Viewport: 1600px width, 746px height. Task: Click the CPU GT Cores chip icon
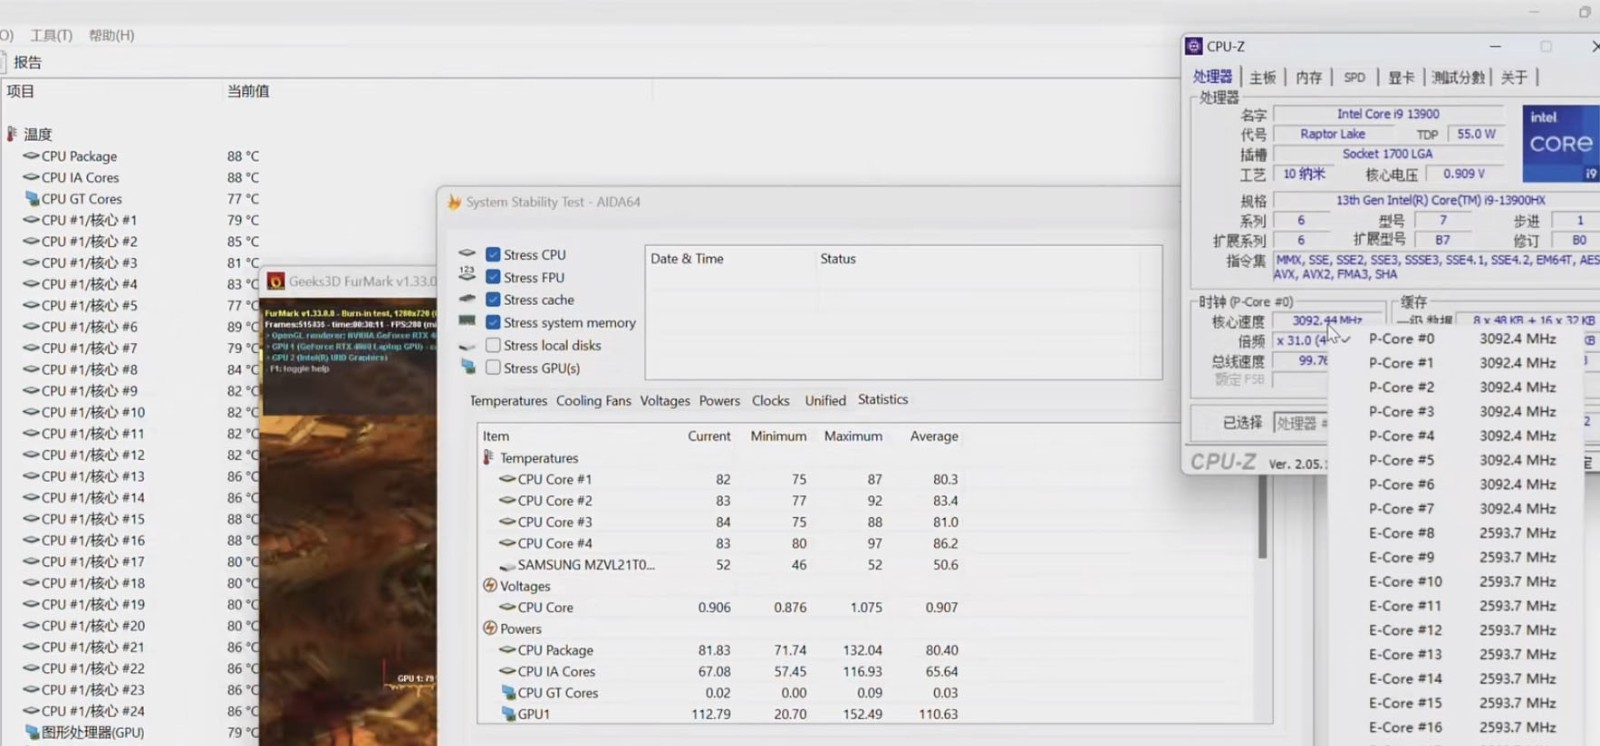32,198
